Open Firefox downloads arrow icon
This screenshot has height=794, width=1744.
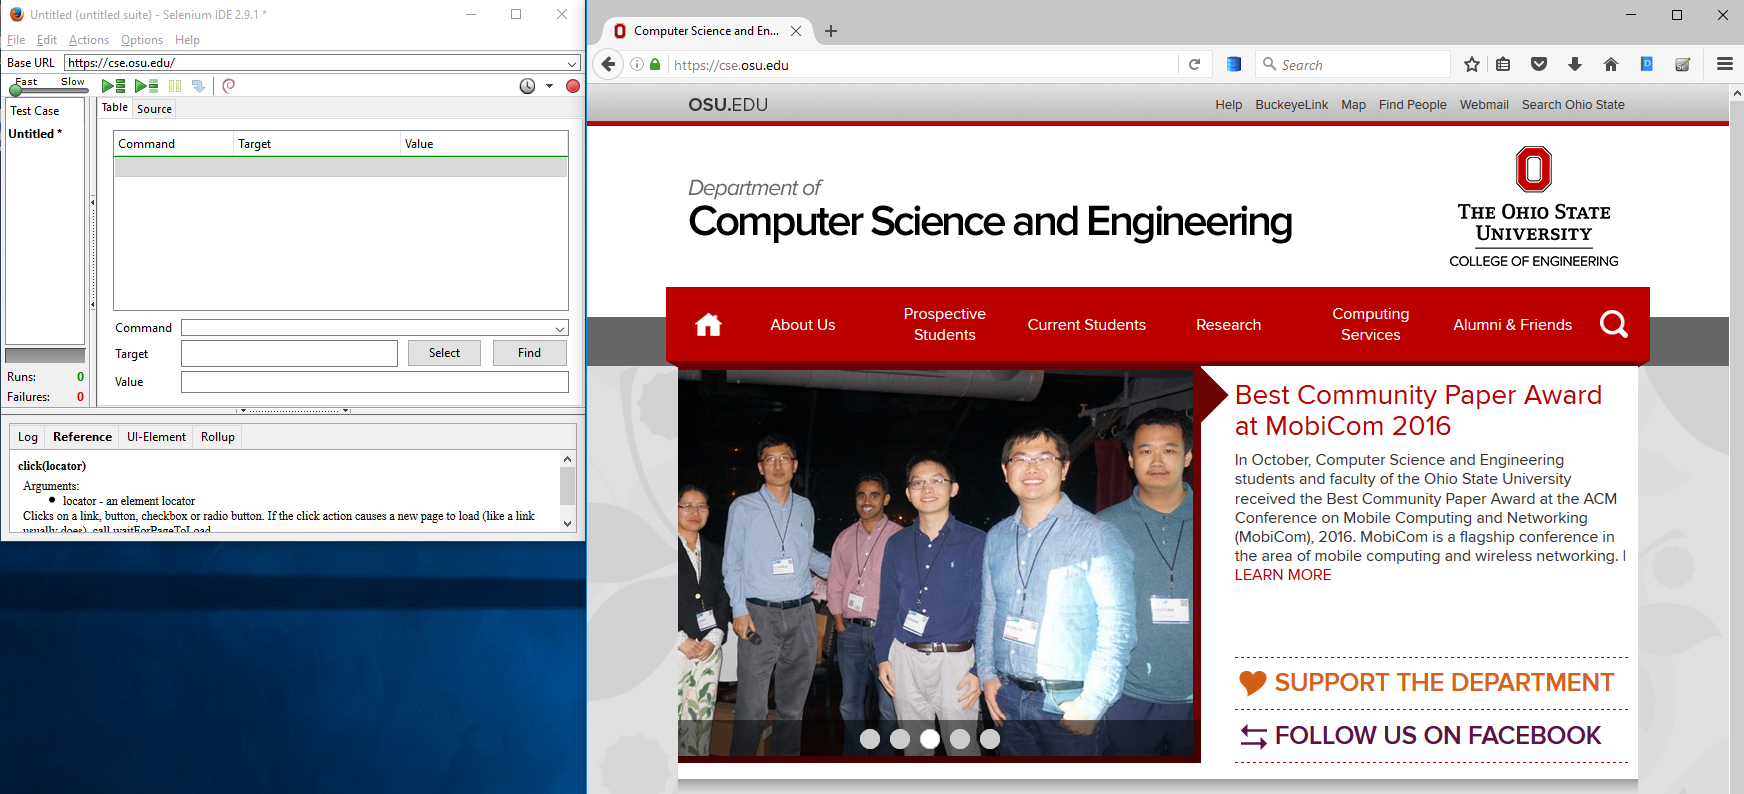(1575, 65)
